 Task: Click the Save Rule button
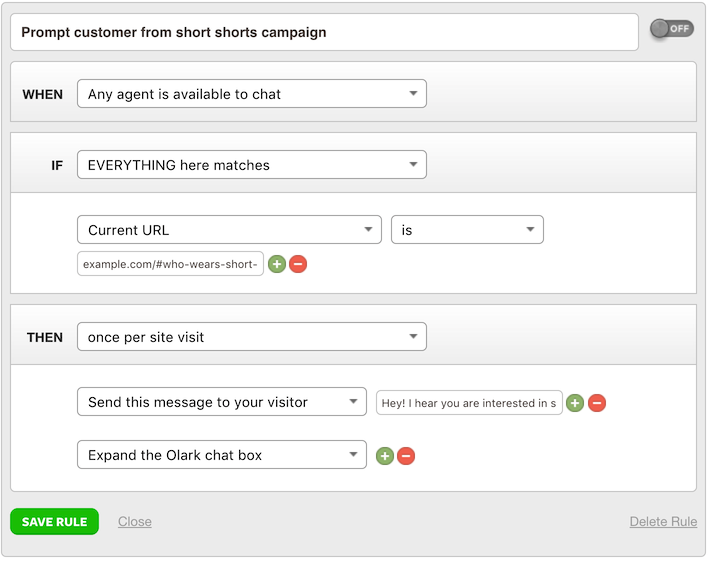pyautogui.click(x=54, y=522)
